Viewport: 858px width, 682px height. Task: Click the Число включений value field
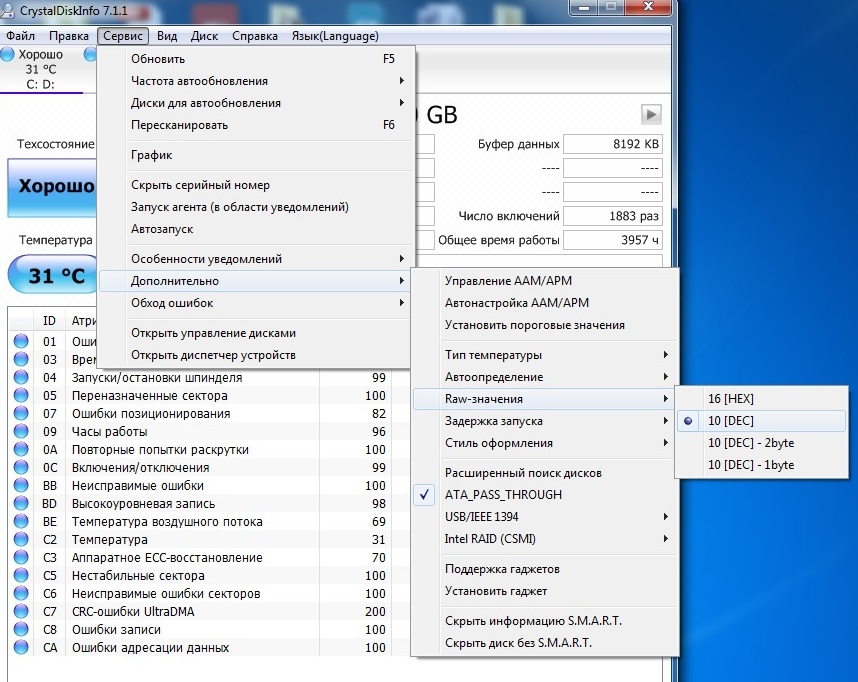(x=612, y=216)
